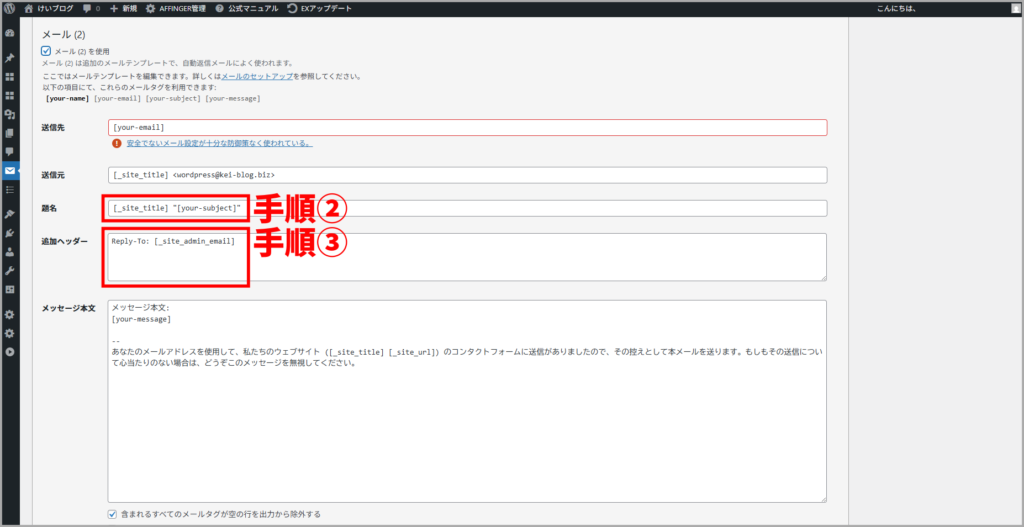This screenshot has height=527, width=1024.
Task: Click inside the メッセージ本文 text area
Action: (x=467, y=420)
